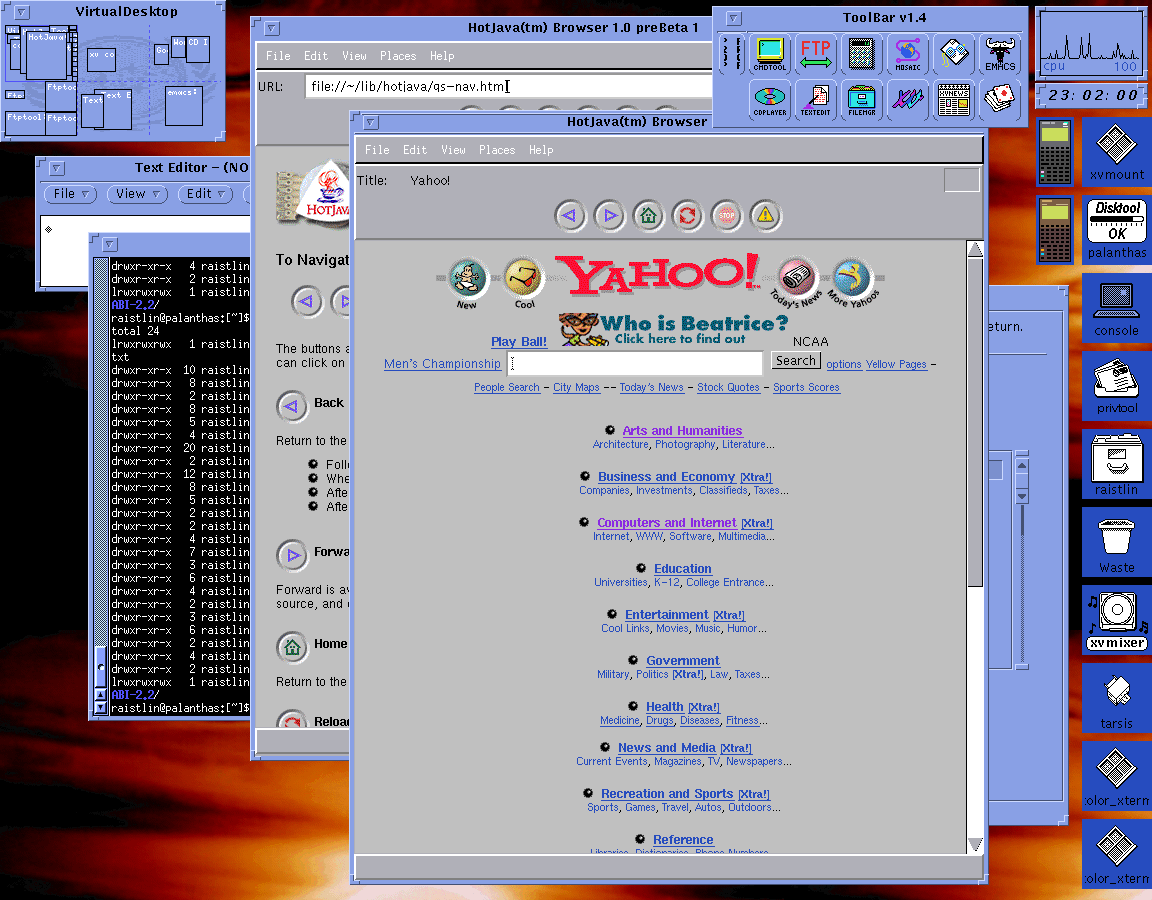Open the terminal window's menu triangle

click(x=109, y=244)
